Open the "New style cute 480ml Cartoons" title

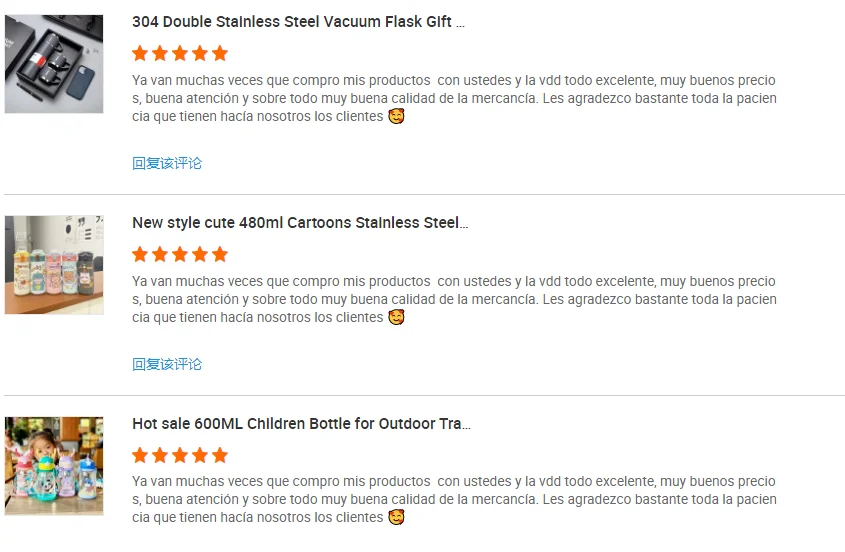pos(300,223)
